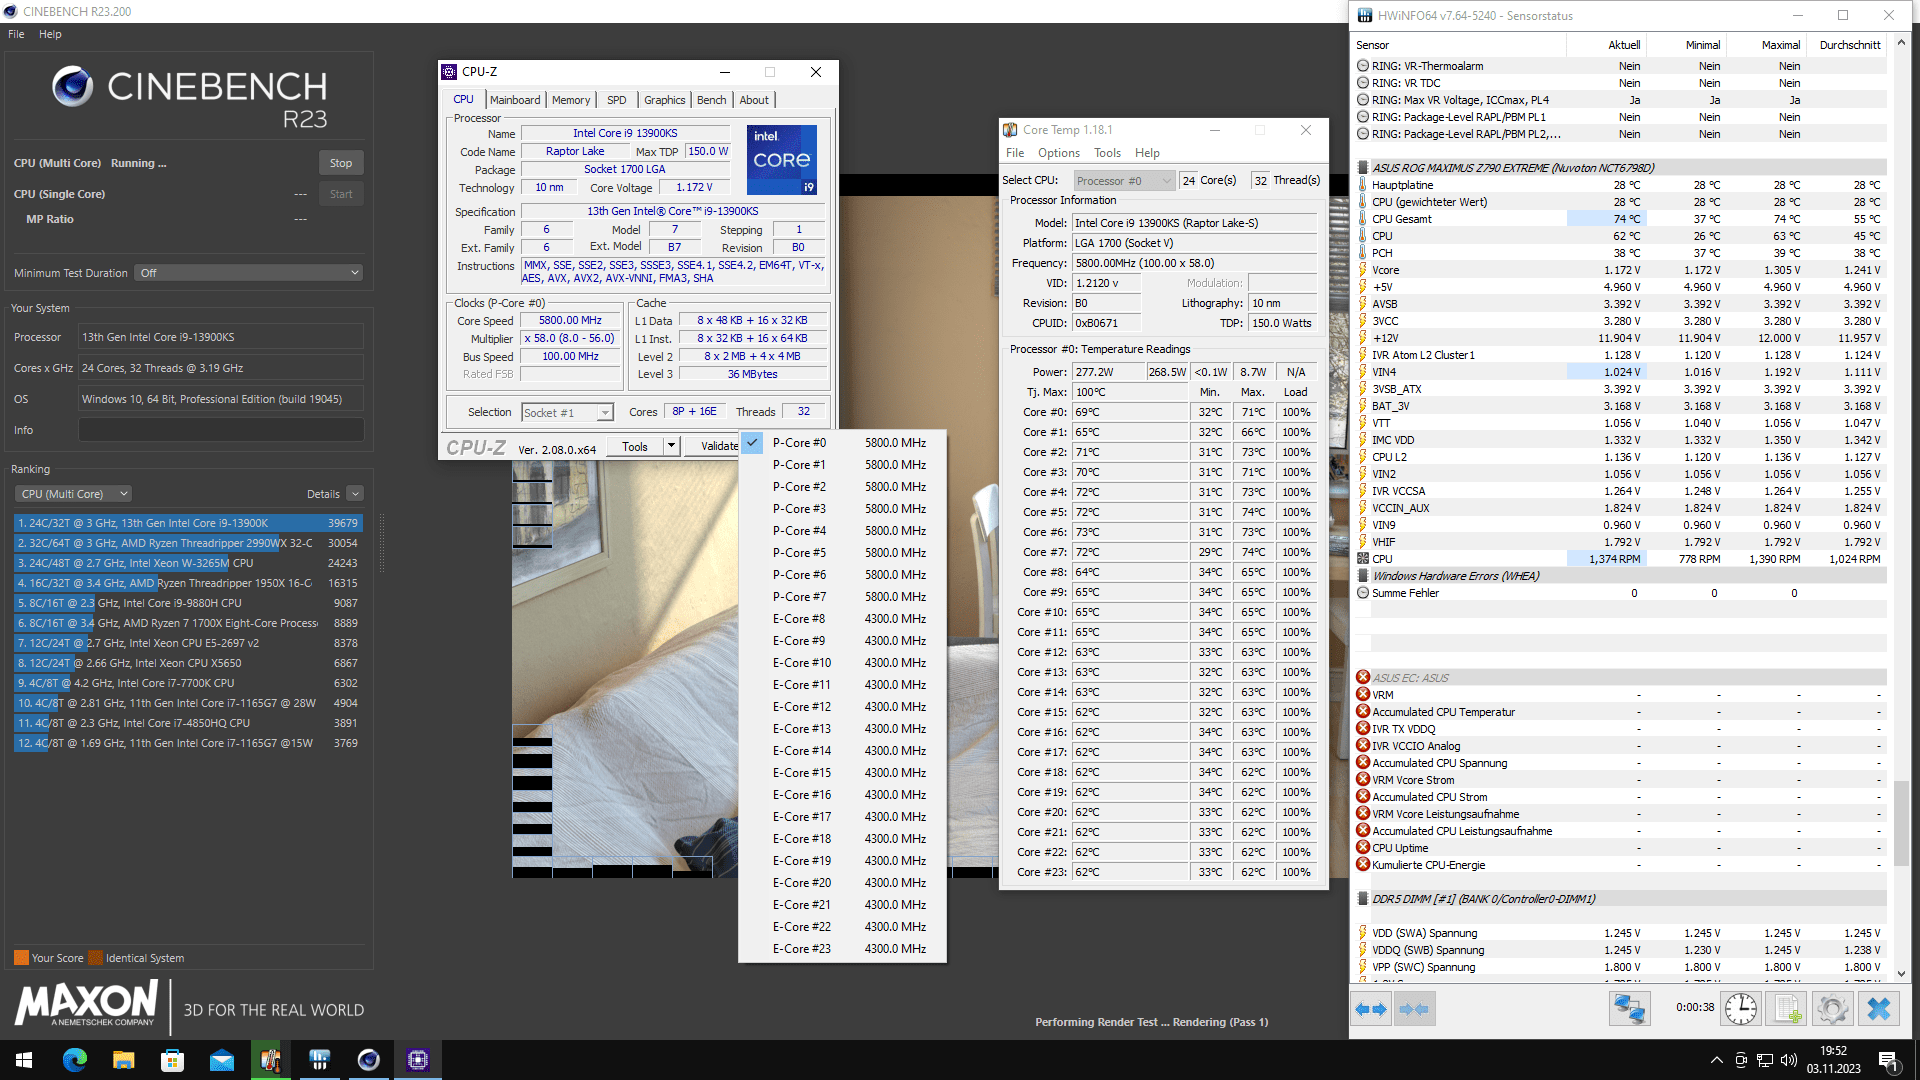Open Core Temp Options menu
Image resolution: width=1920 pixels, height=1080 pixels.
(1059, 153)
